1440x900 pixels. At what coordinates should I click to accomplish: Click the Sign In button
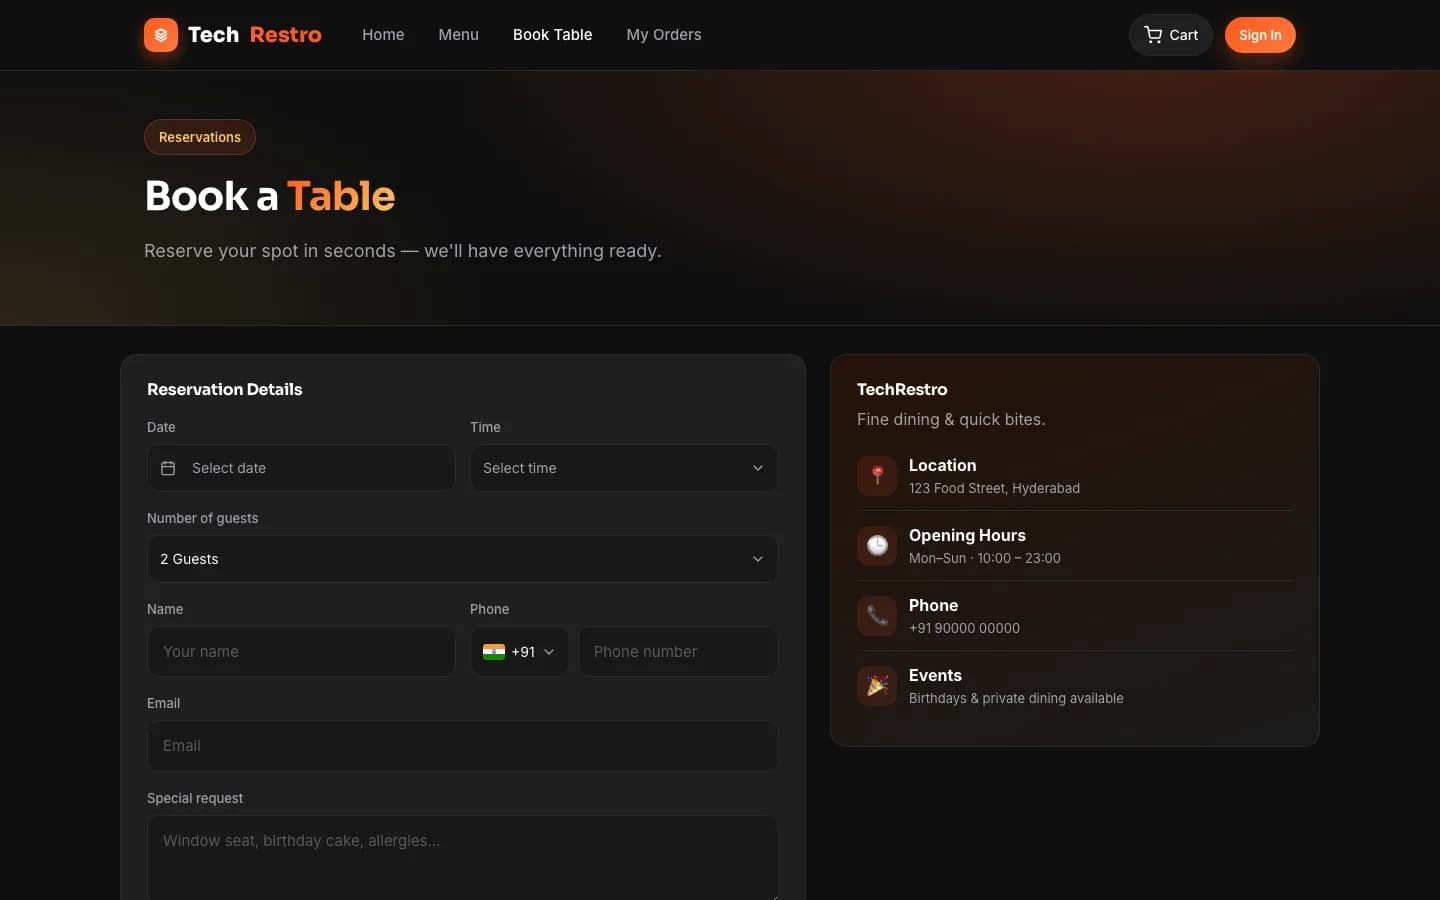[1260, 35]
